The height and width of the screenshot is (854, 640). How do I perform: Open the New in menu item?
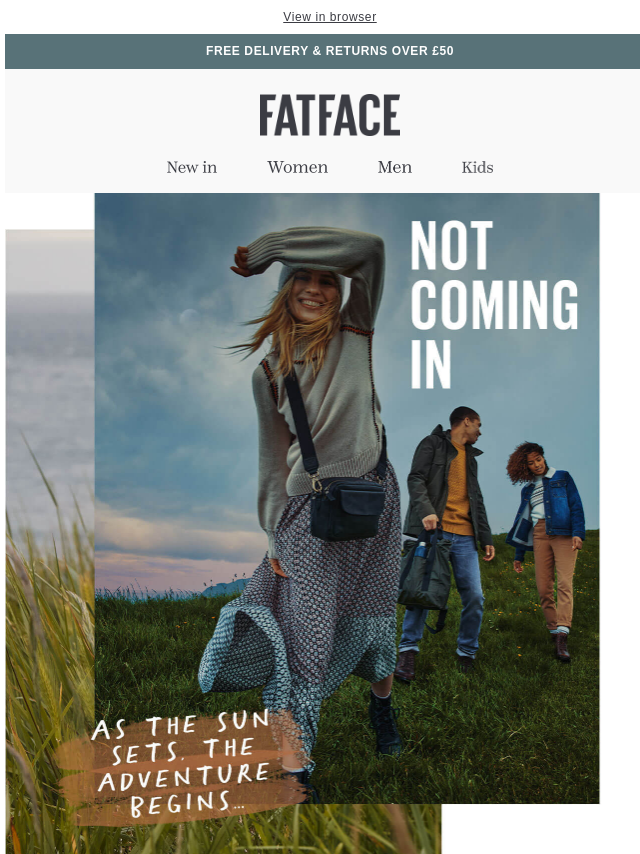tap(192, 167)
